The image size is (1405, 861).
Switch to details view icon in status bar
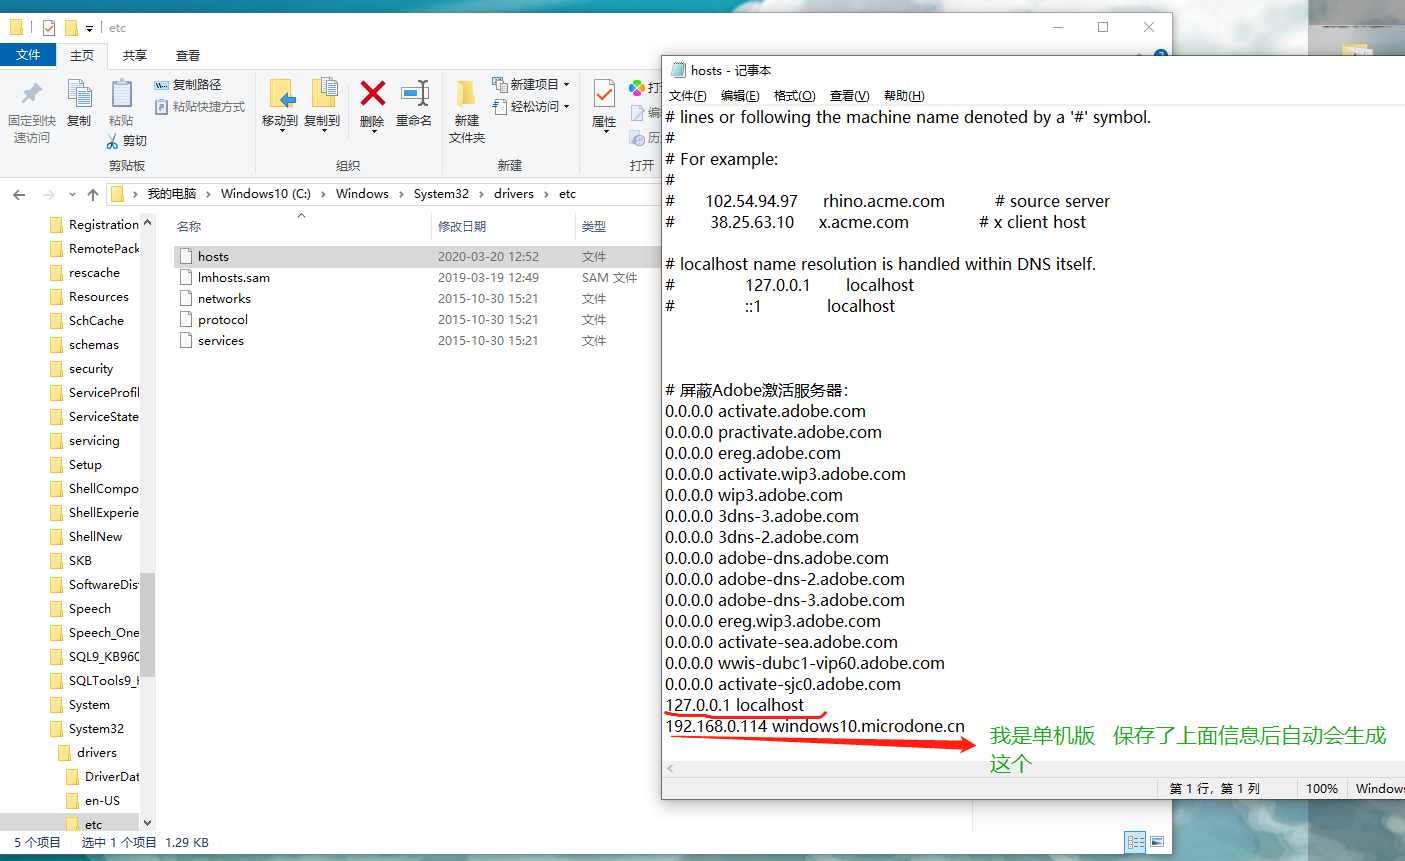pos(1135,842)
